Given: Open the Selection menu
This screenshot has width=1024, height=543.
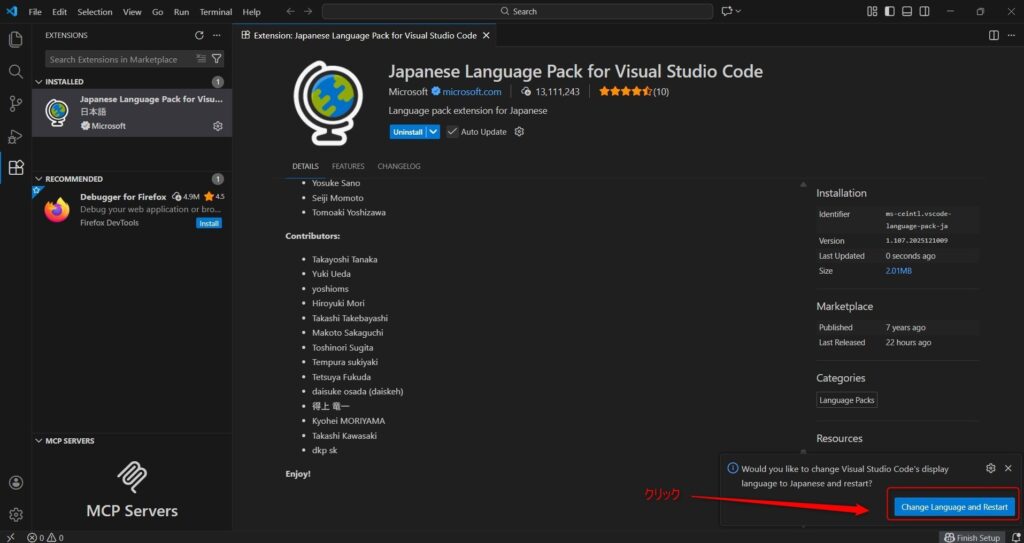Looking at the screenshot, I should click(95, 12).
